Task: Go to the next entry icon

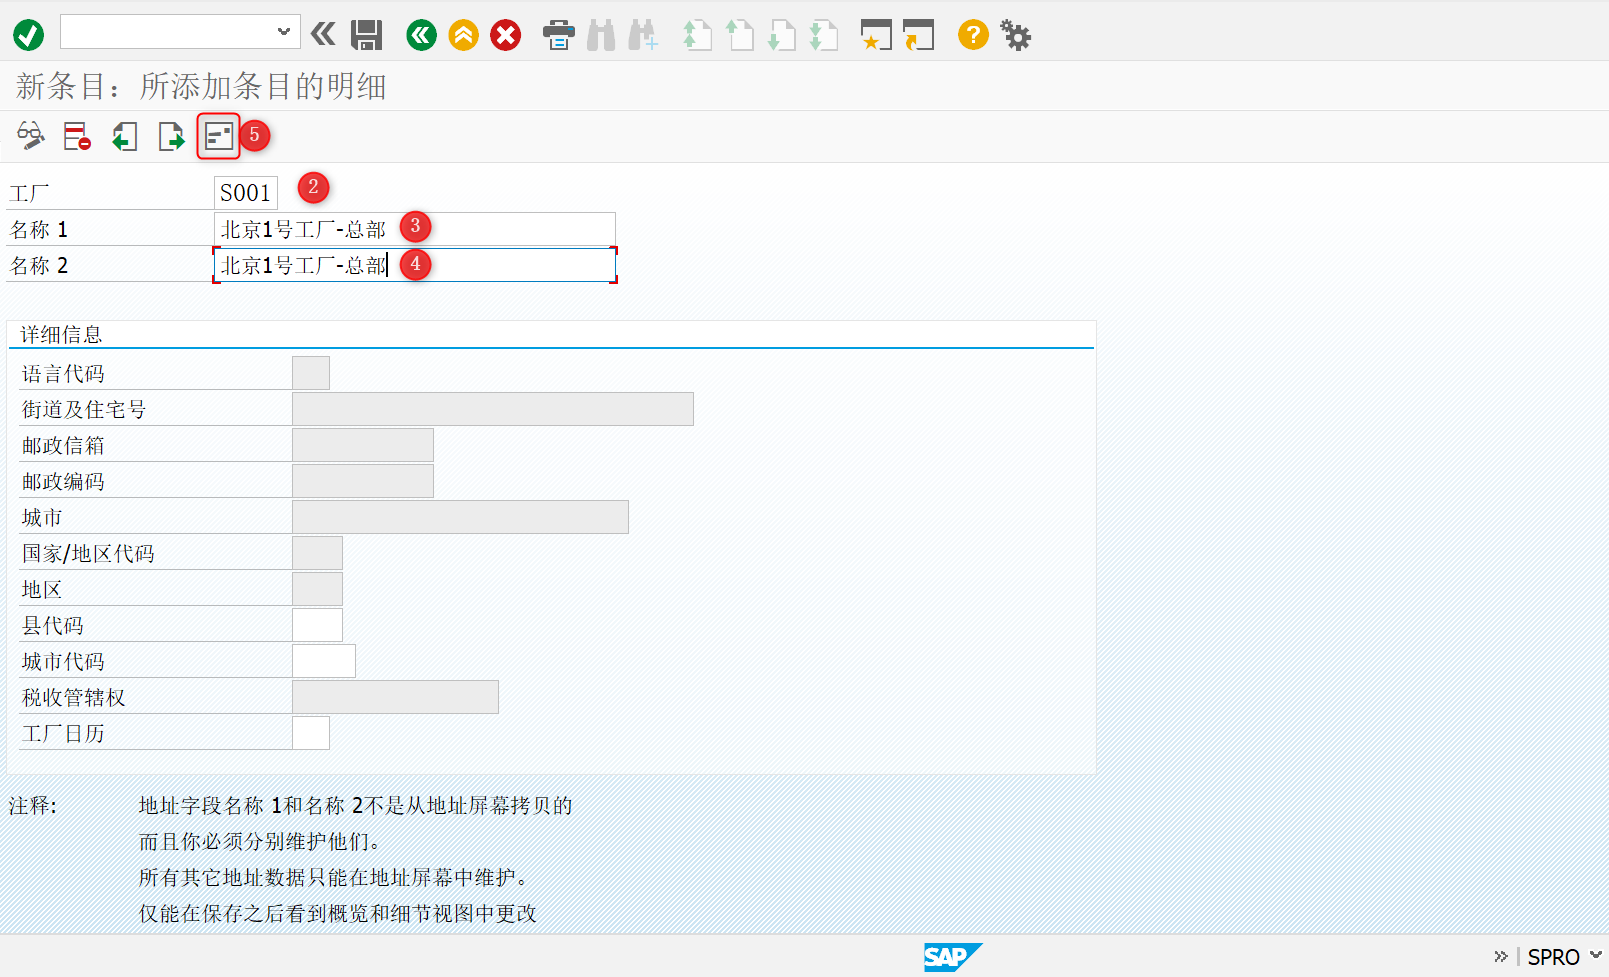Action: pos(170,137)
